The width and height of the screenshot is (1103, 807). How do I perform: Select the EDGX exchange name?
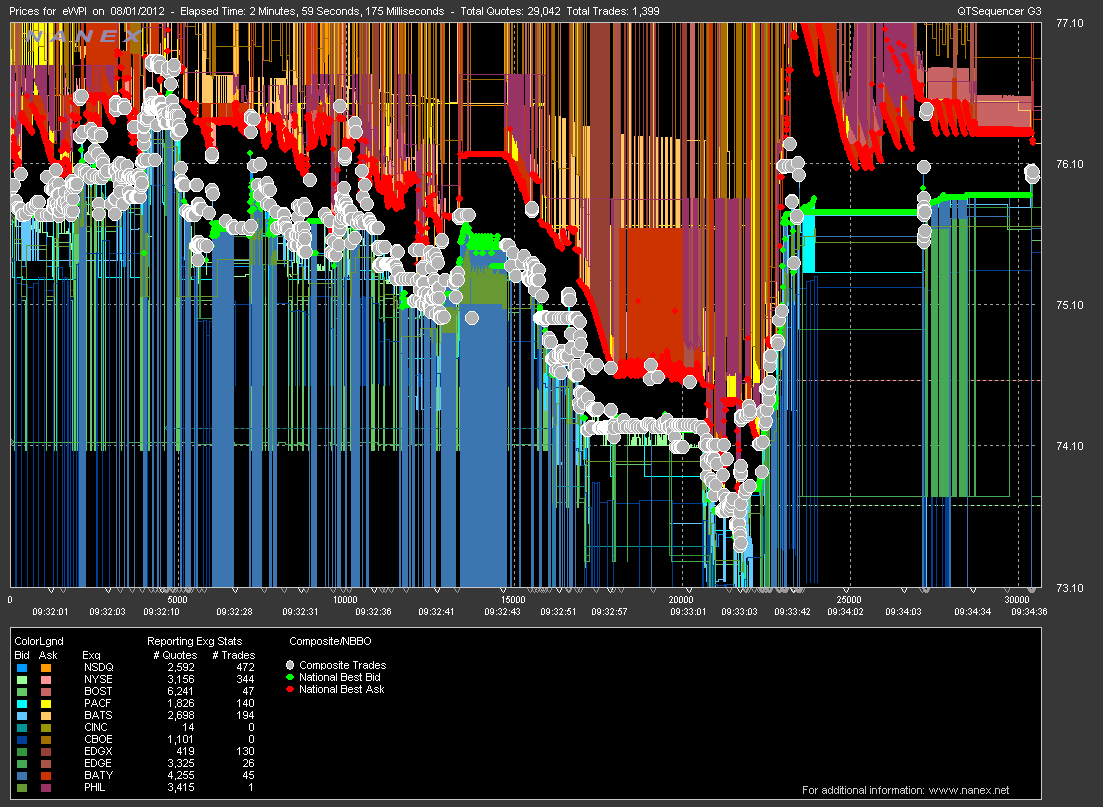(x=98, y=751)
